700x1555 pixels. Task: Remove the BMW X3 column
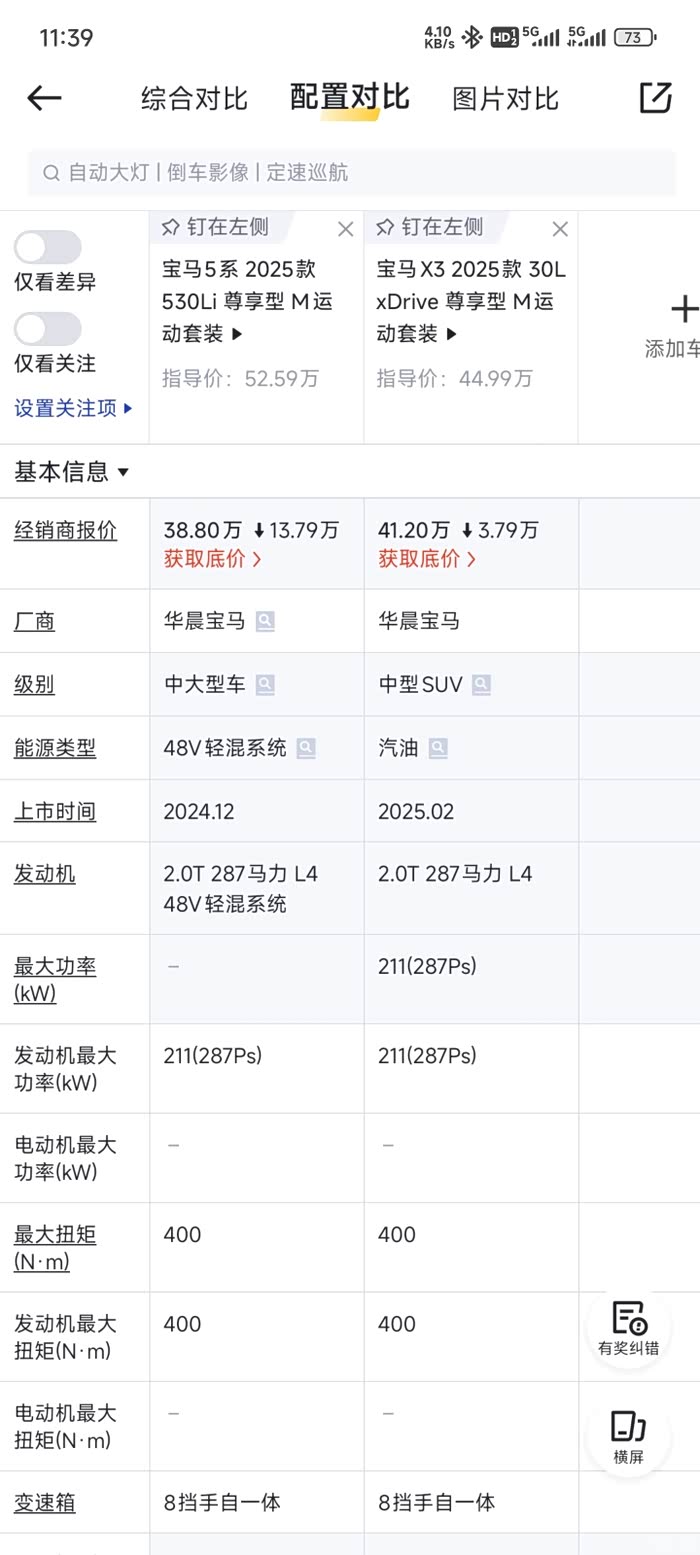560,229
